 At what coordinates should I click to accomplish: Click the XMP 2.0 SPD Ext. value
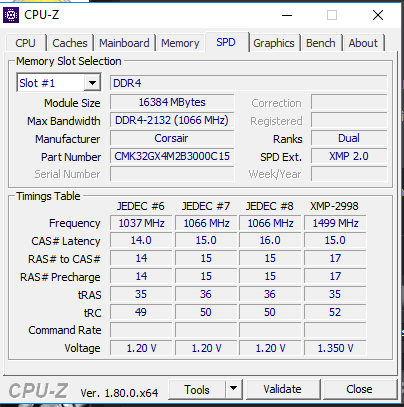click(349, 156)
